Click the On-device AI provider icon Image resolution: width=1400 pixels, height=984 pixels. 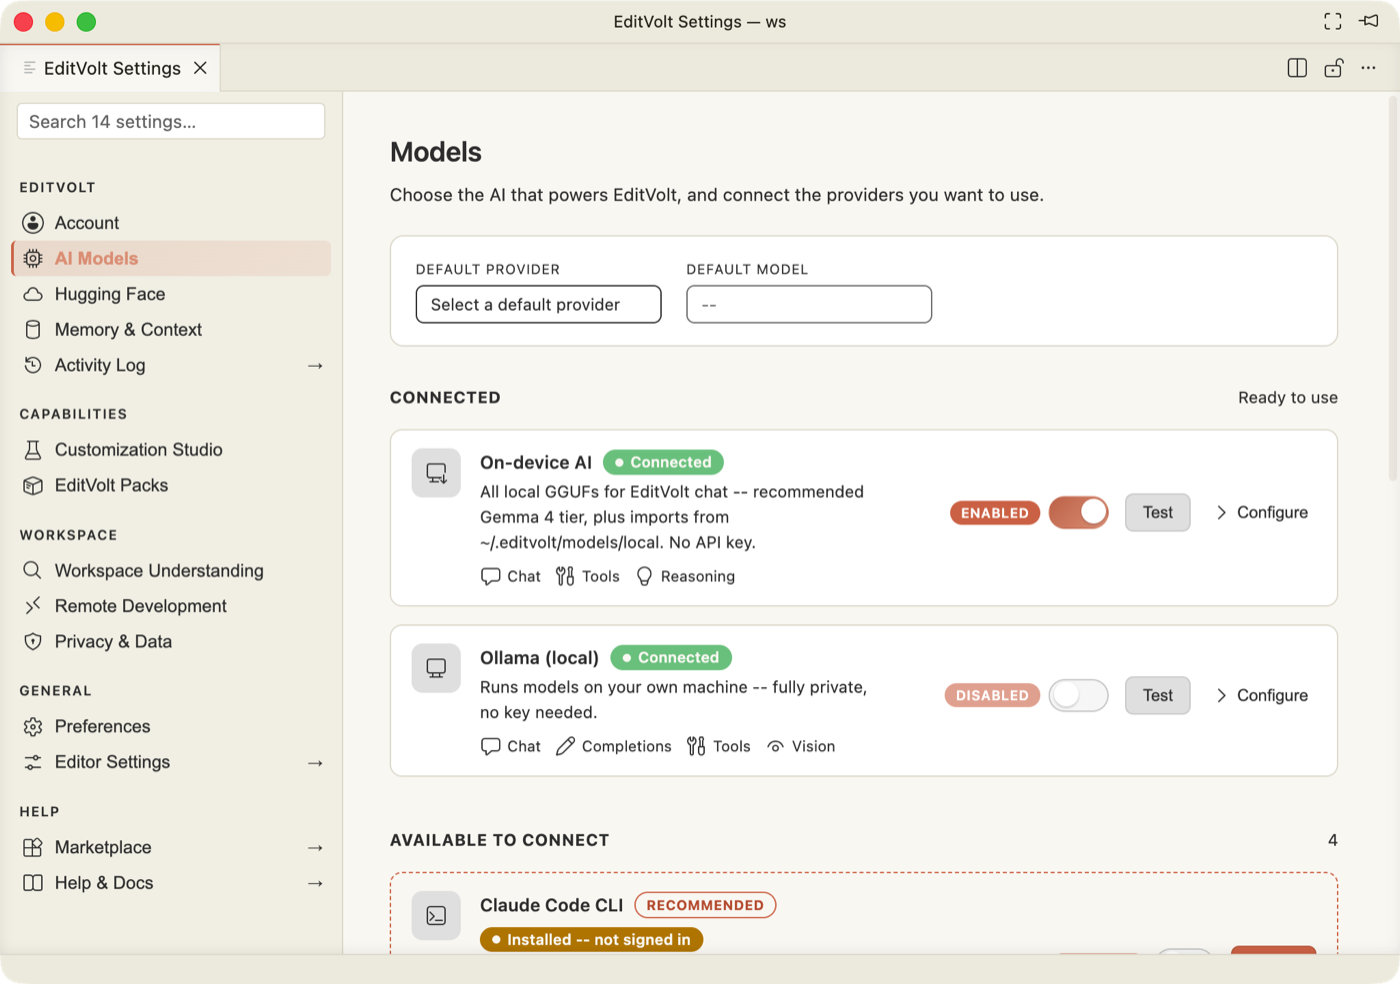pos(436,473)
